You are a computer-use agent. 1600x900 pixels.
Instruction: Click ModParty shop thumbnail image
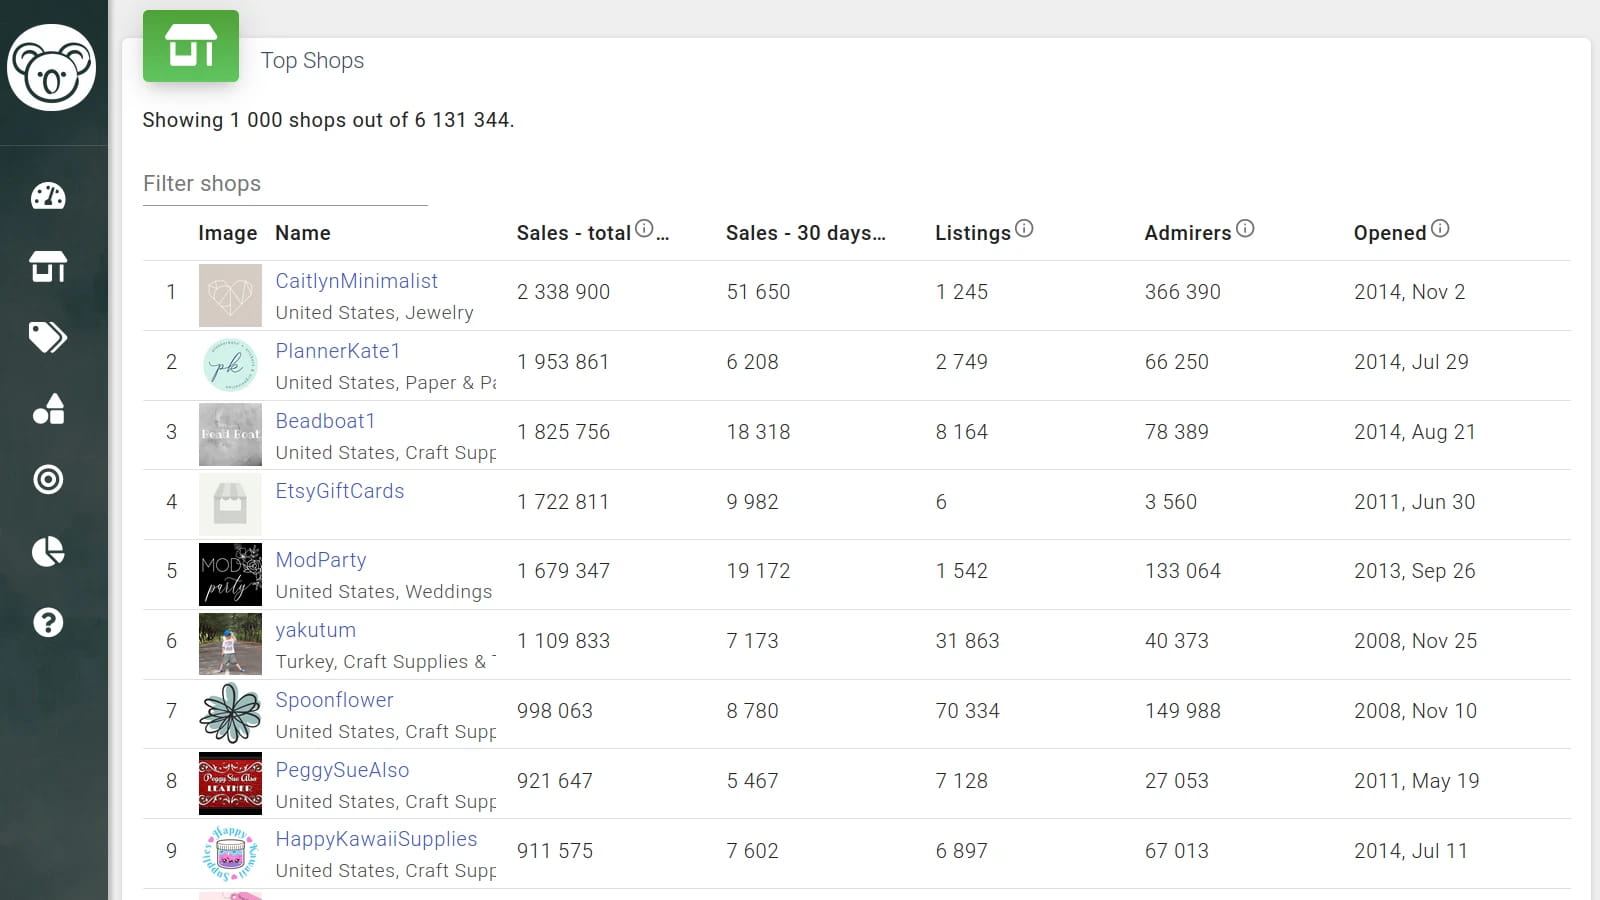tap(230, 574)
